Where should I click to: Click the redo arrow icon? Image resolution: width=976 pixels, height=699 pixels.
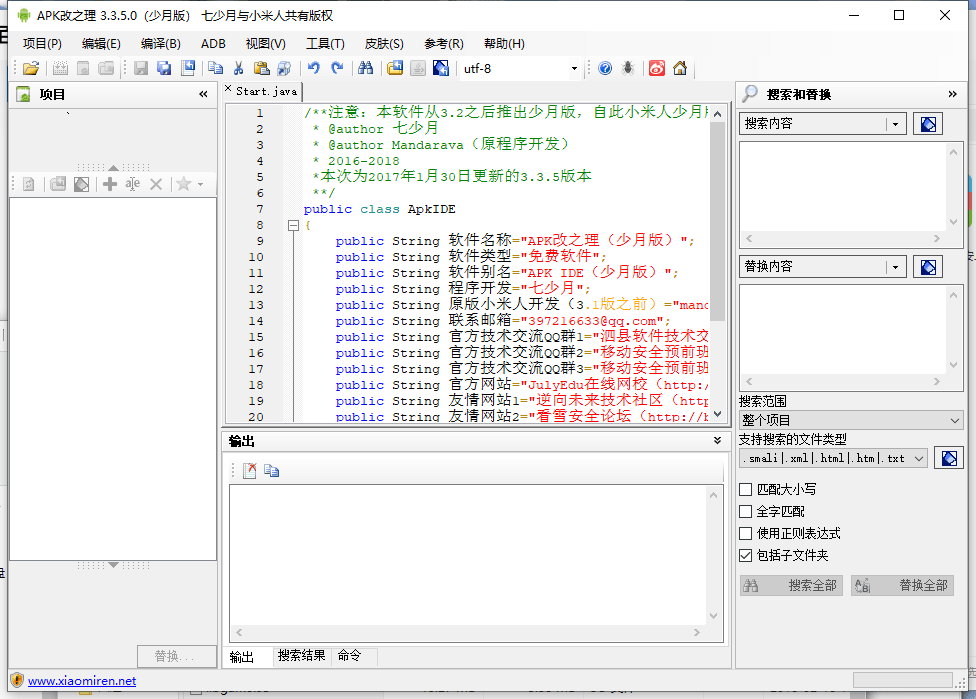click(x=337, y=68)
